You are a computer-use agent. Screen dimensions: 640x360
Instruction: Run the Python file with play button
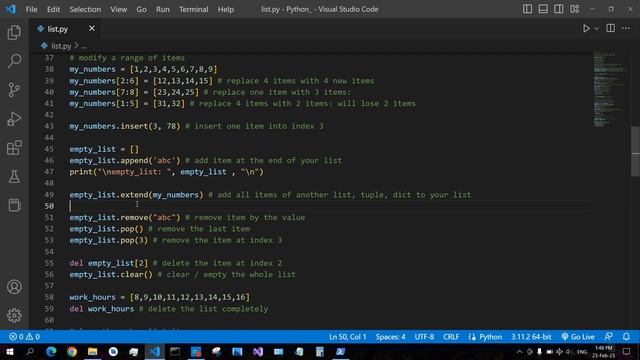(586, 29)
